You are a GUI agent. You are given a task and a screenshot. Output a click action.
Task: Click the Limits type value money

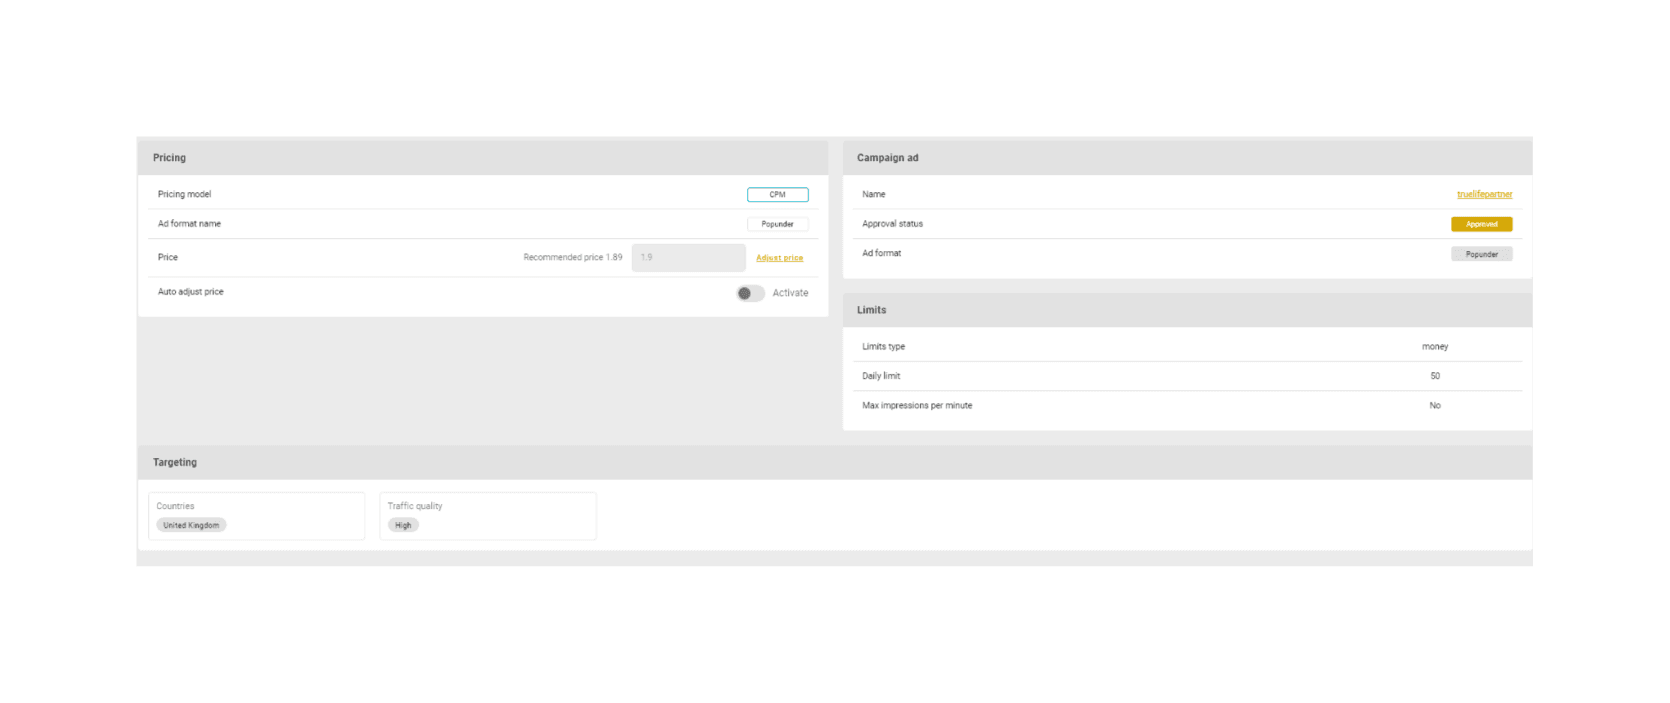coord(1435,347)
